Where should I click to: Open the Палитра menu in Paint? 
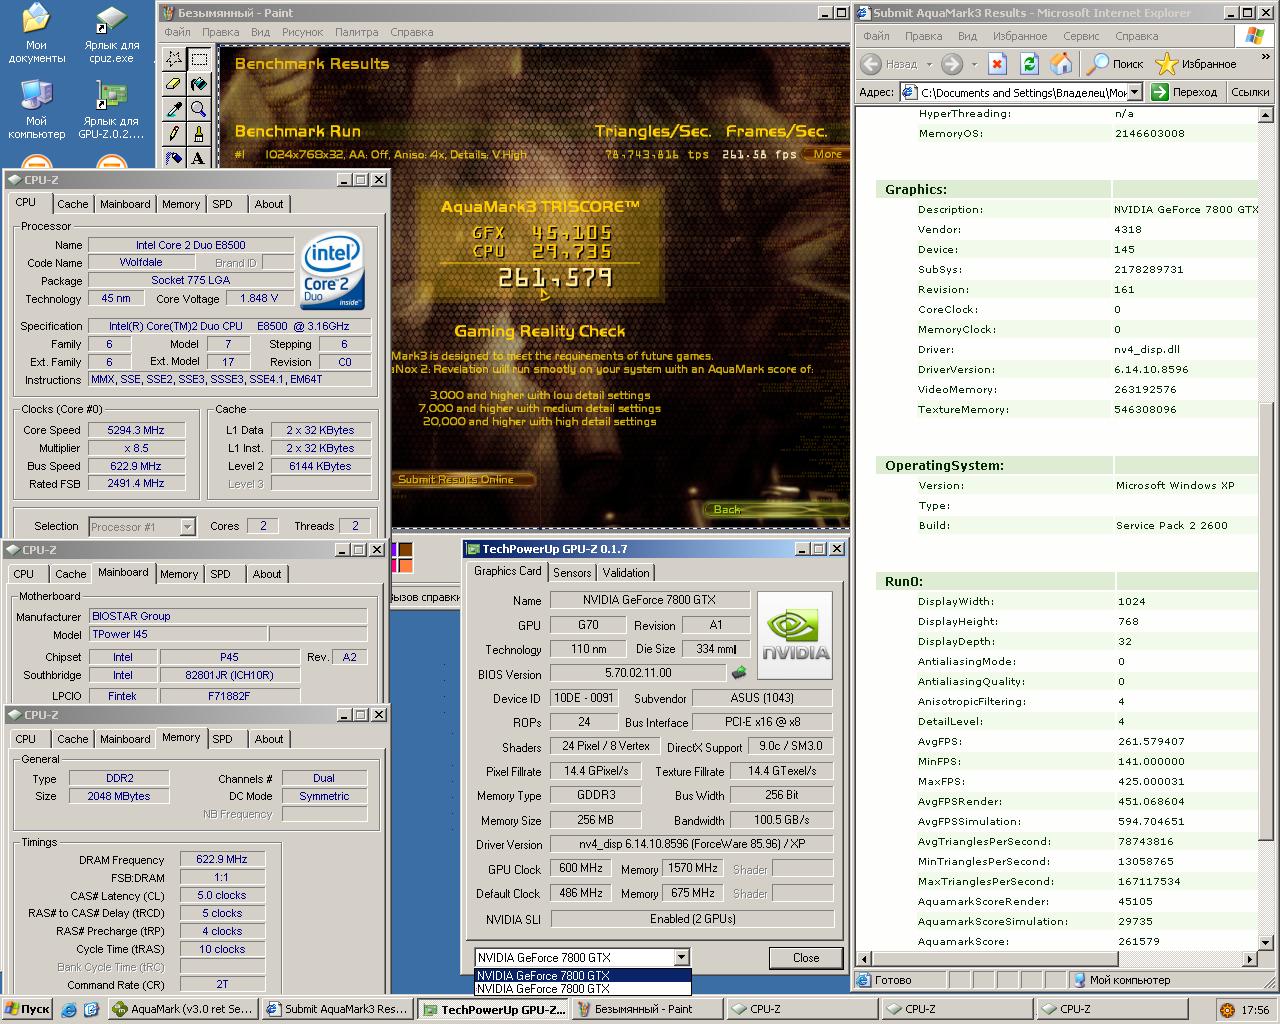356,32
